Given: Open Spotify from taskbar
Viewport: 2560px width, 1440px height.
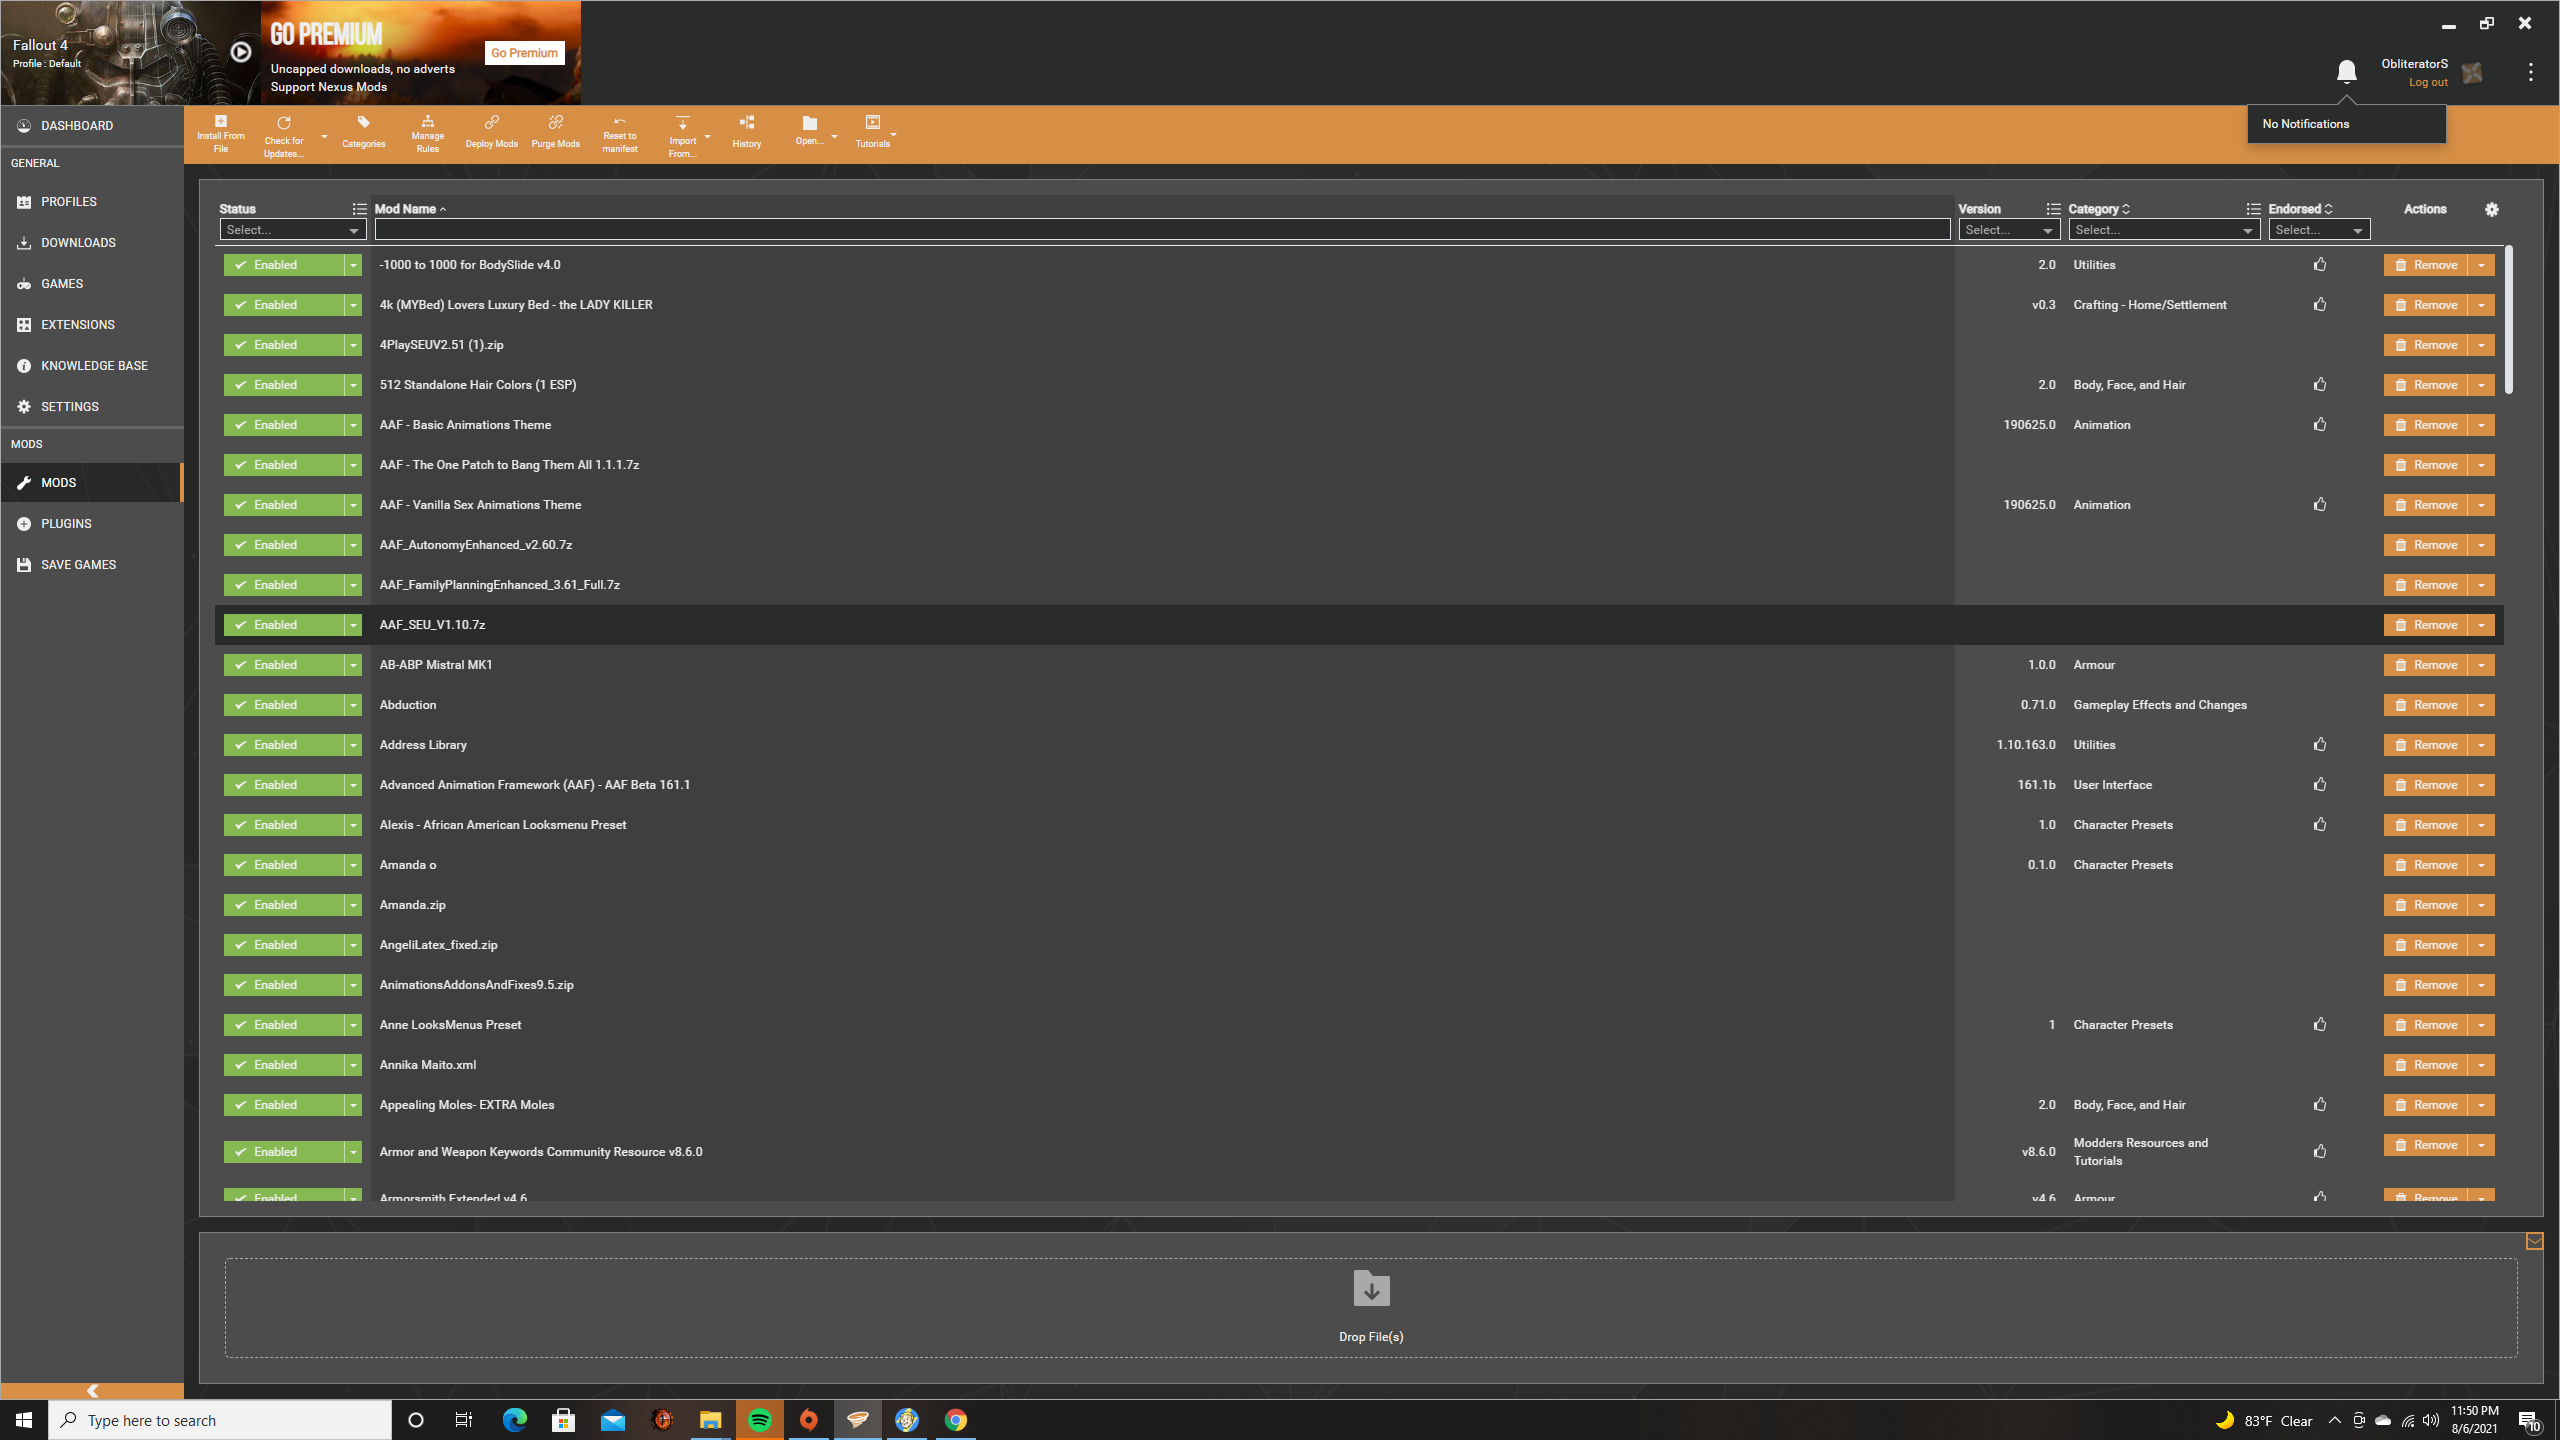Looking at the screenshot, I should pos(759,1420).
